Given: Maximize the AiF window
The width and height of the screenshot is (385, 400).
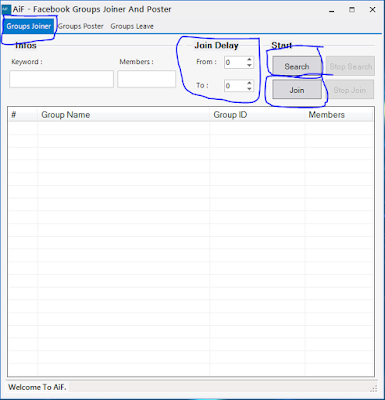Looking at the screenshot, I should click(x=352, y=10).
